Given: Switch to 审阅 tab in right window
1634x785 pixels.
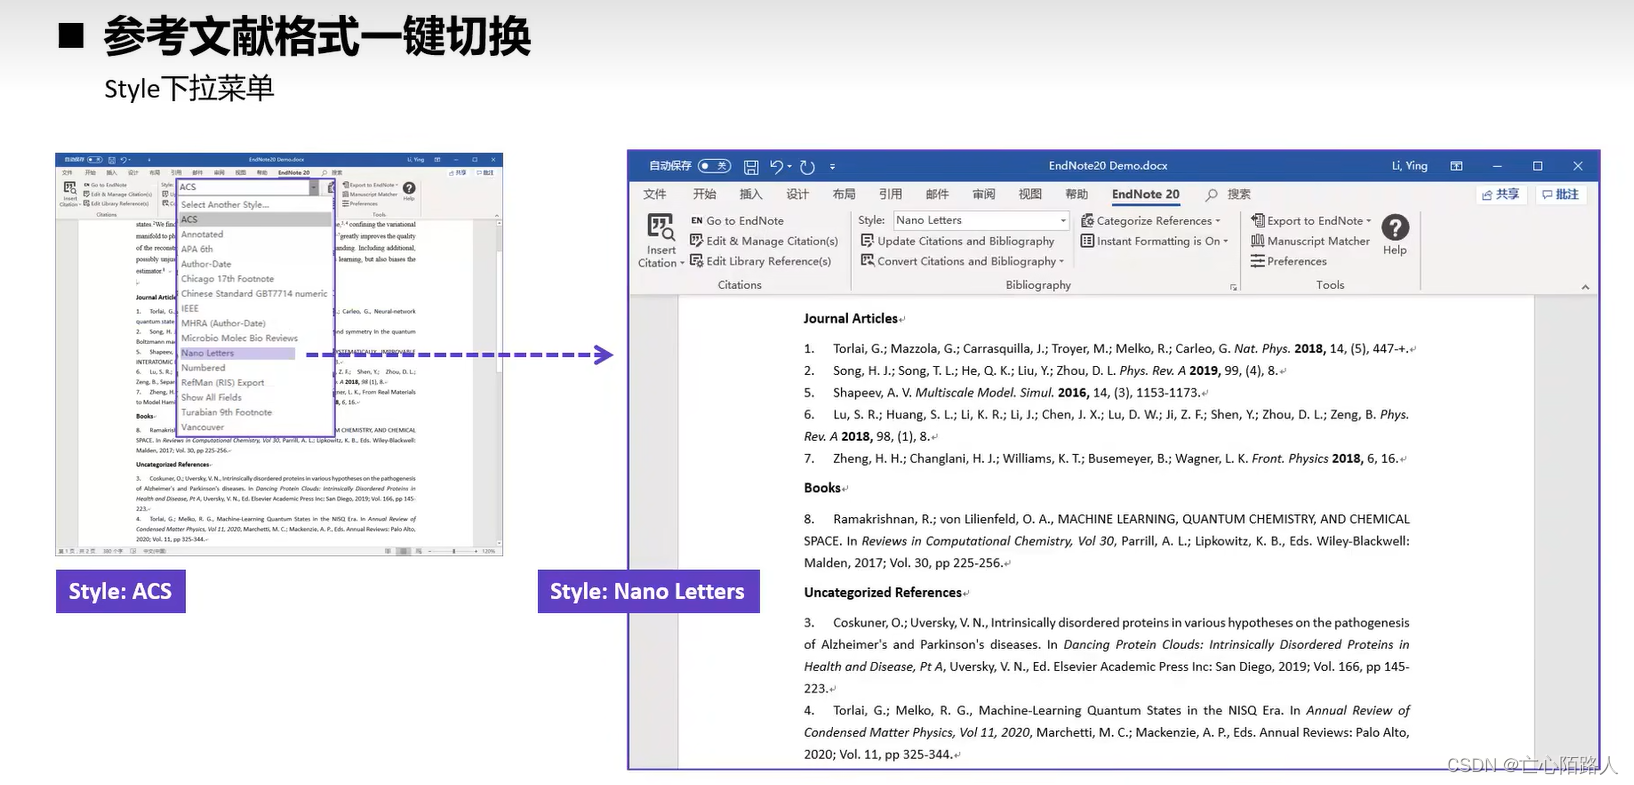Looking at the screenshot, I should point(984,195).
